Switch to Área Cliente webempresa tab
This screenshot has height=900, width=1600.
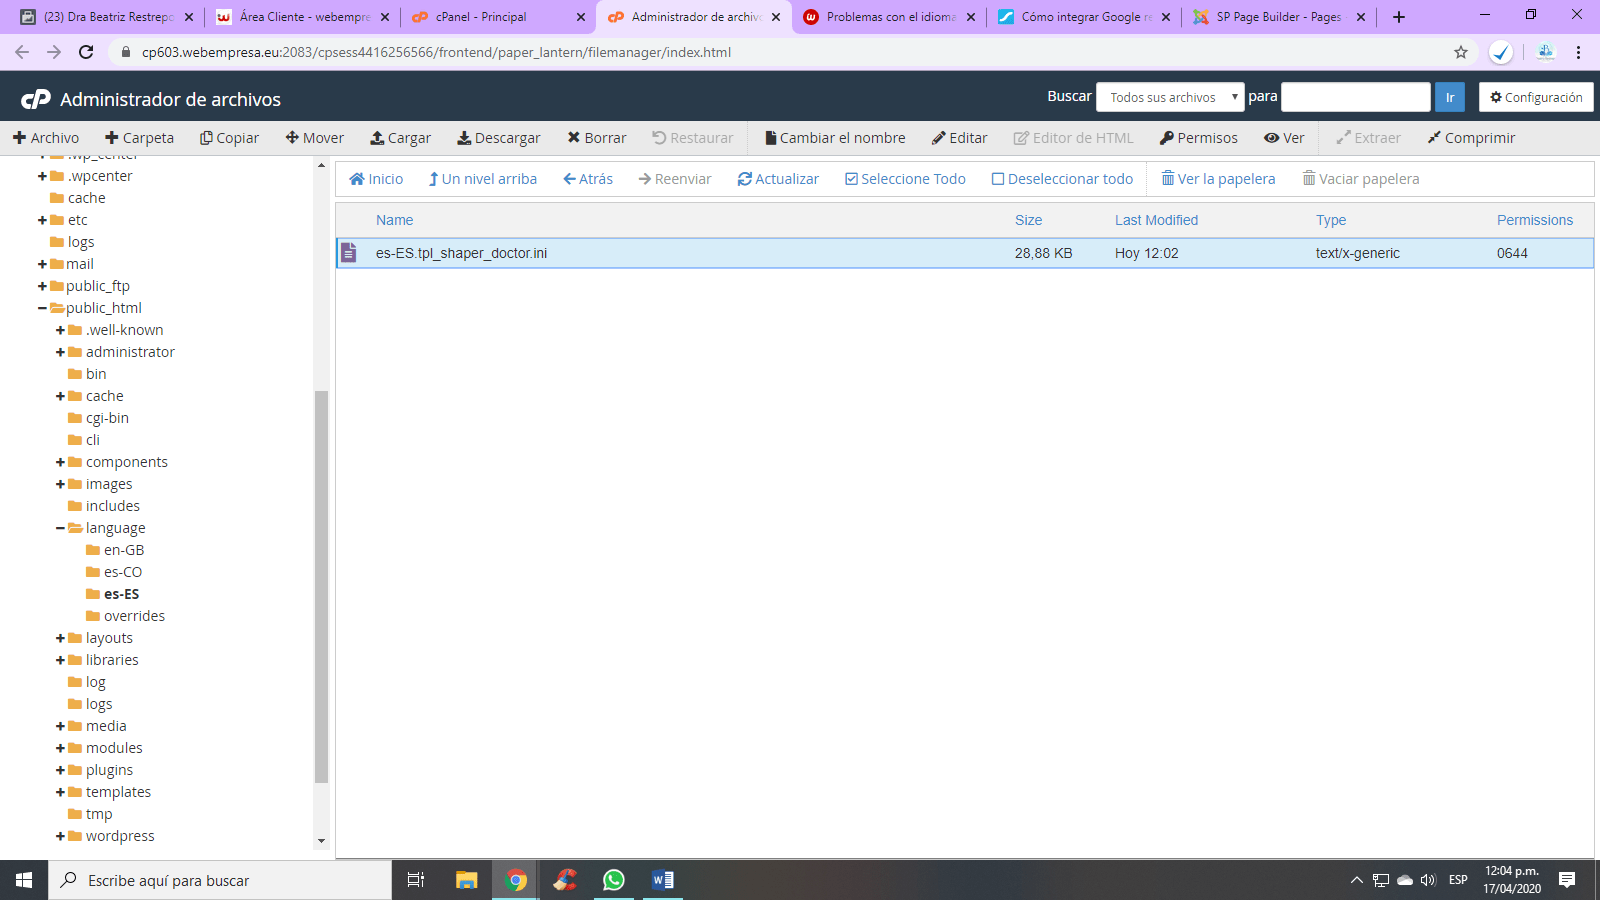[x=301, y=17]
